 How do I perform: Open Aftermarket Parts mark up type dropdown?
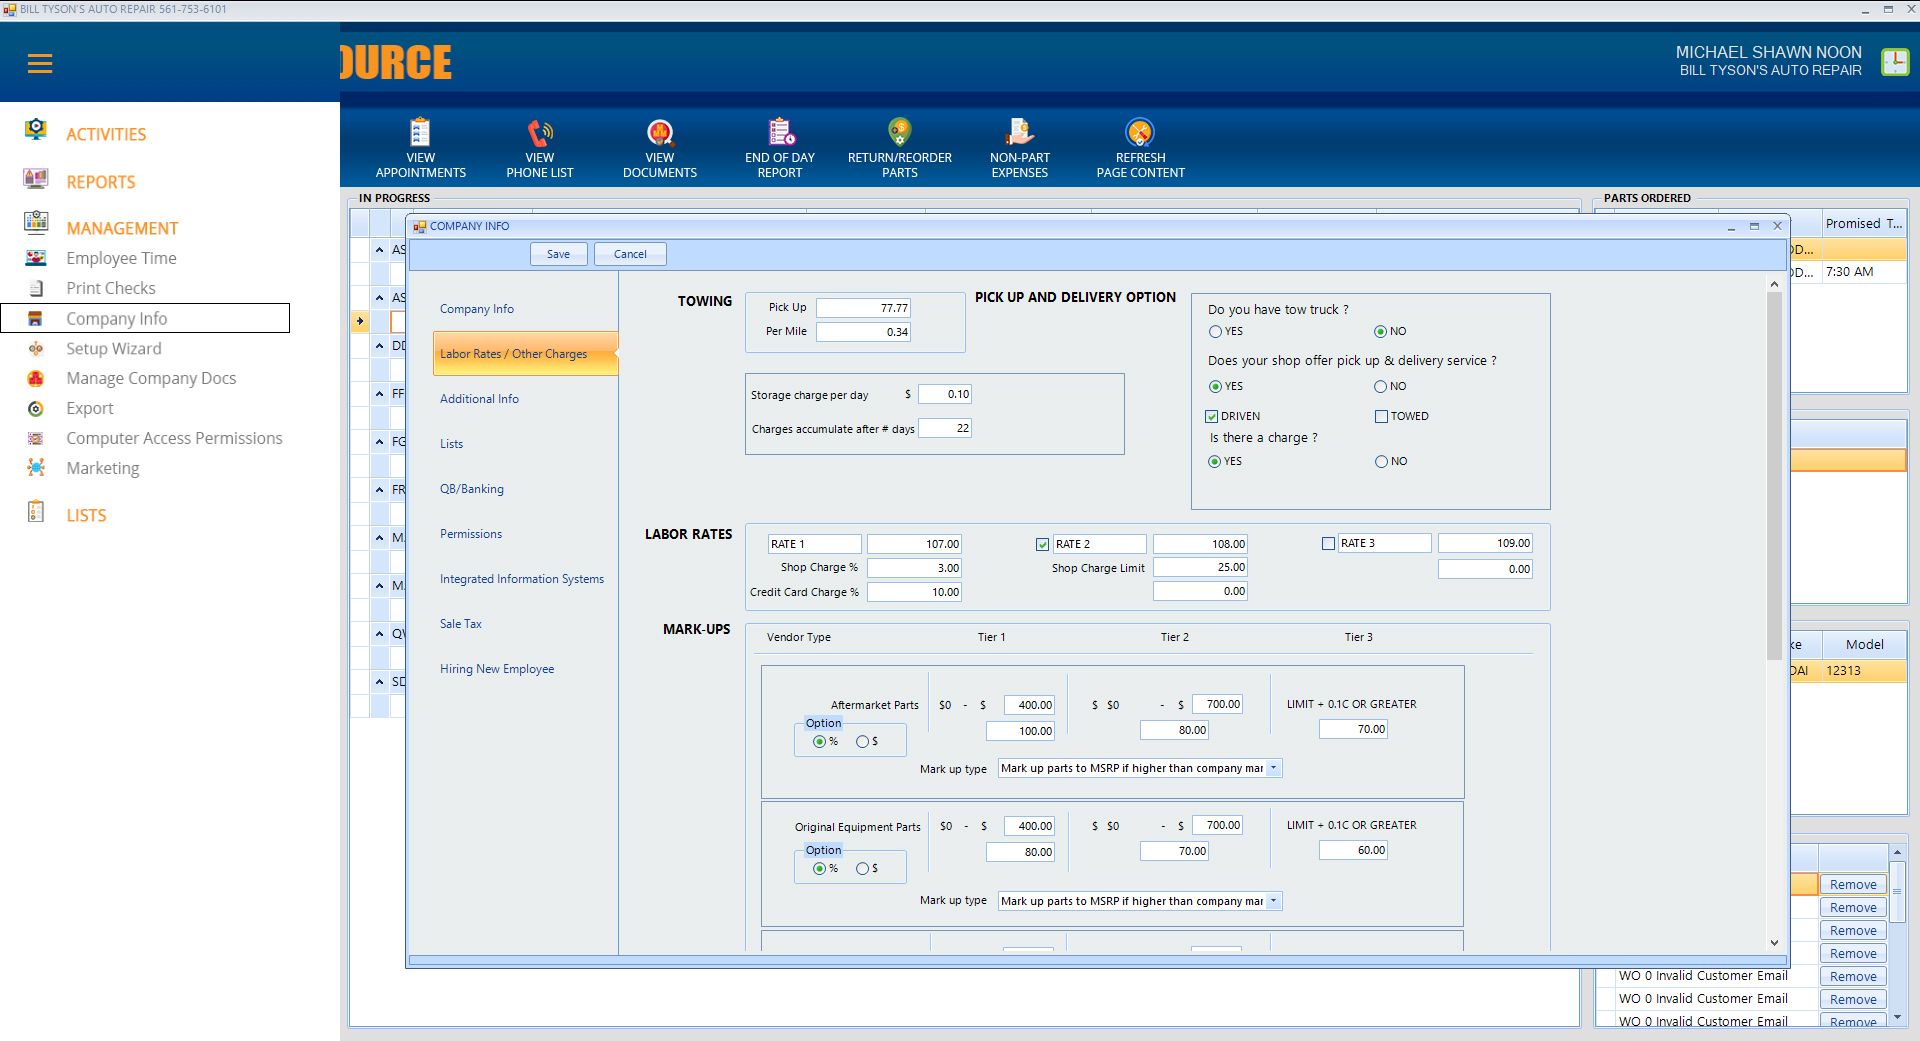1273,768
